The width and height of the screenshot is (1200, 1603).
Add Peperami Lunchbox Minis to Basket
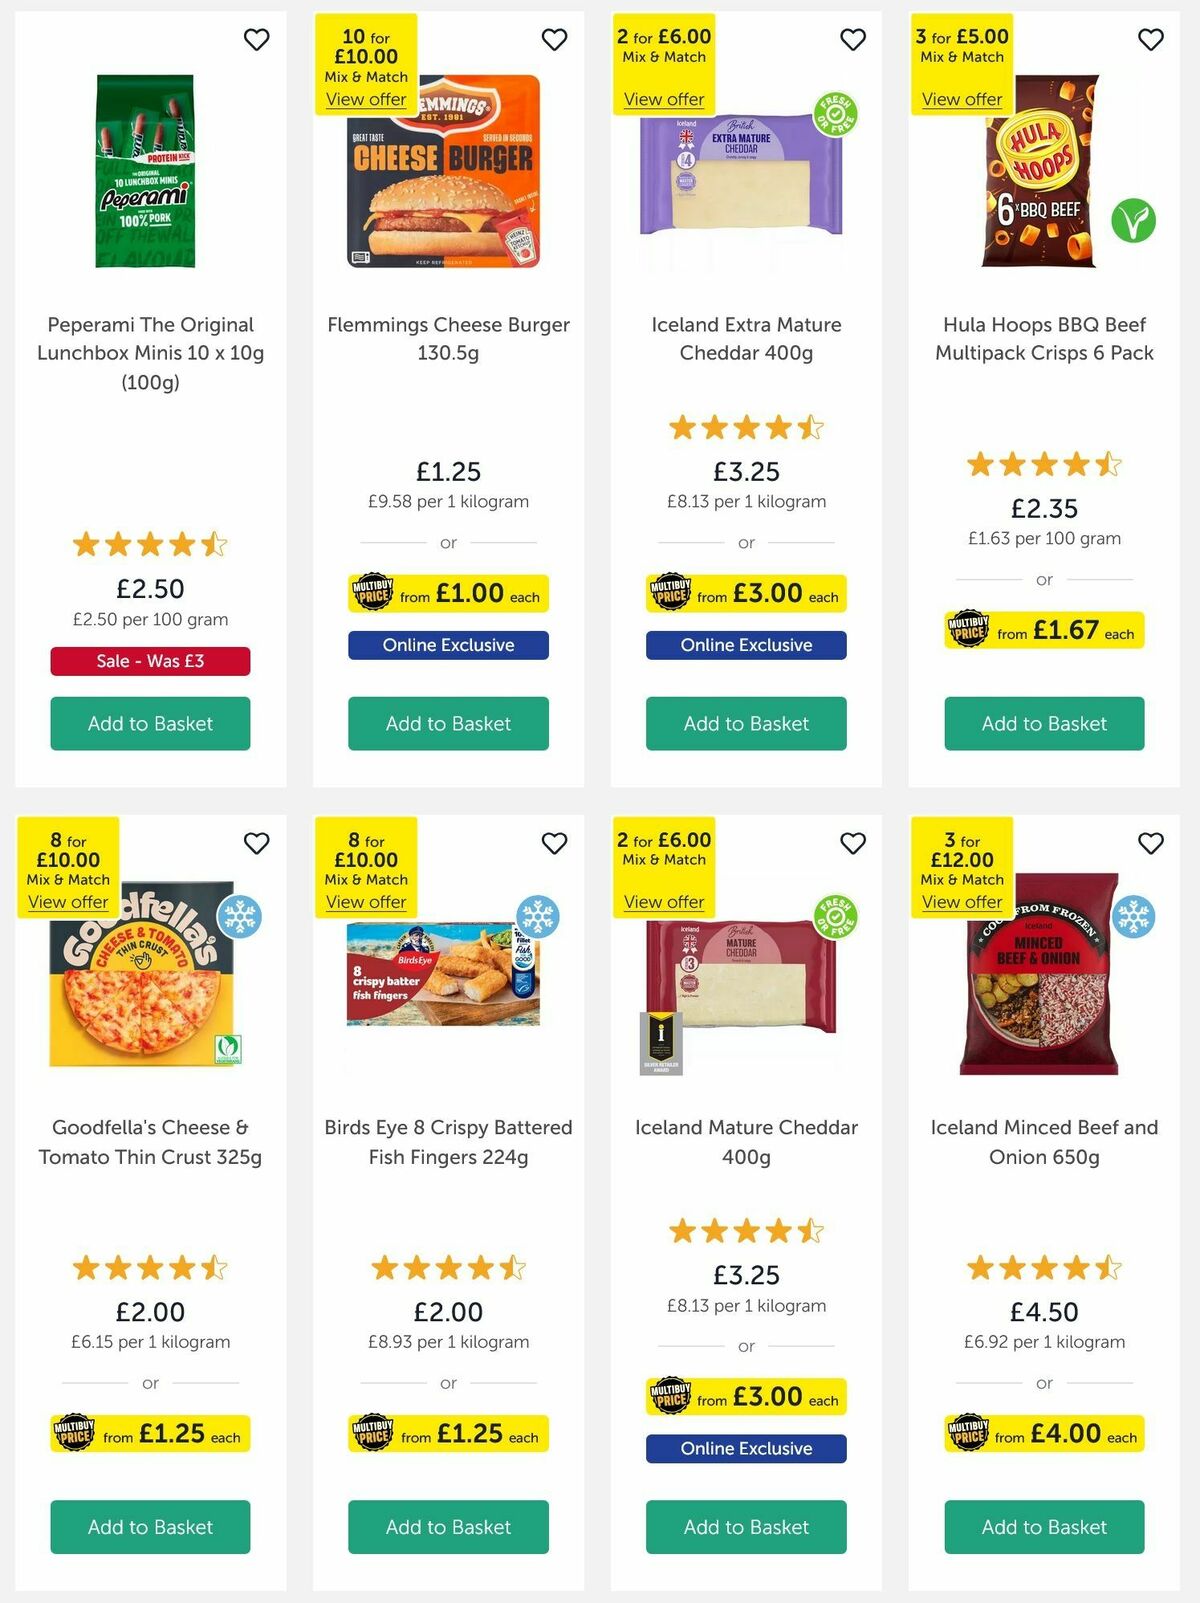[x=149, y=723]
